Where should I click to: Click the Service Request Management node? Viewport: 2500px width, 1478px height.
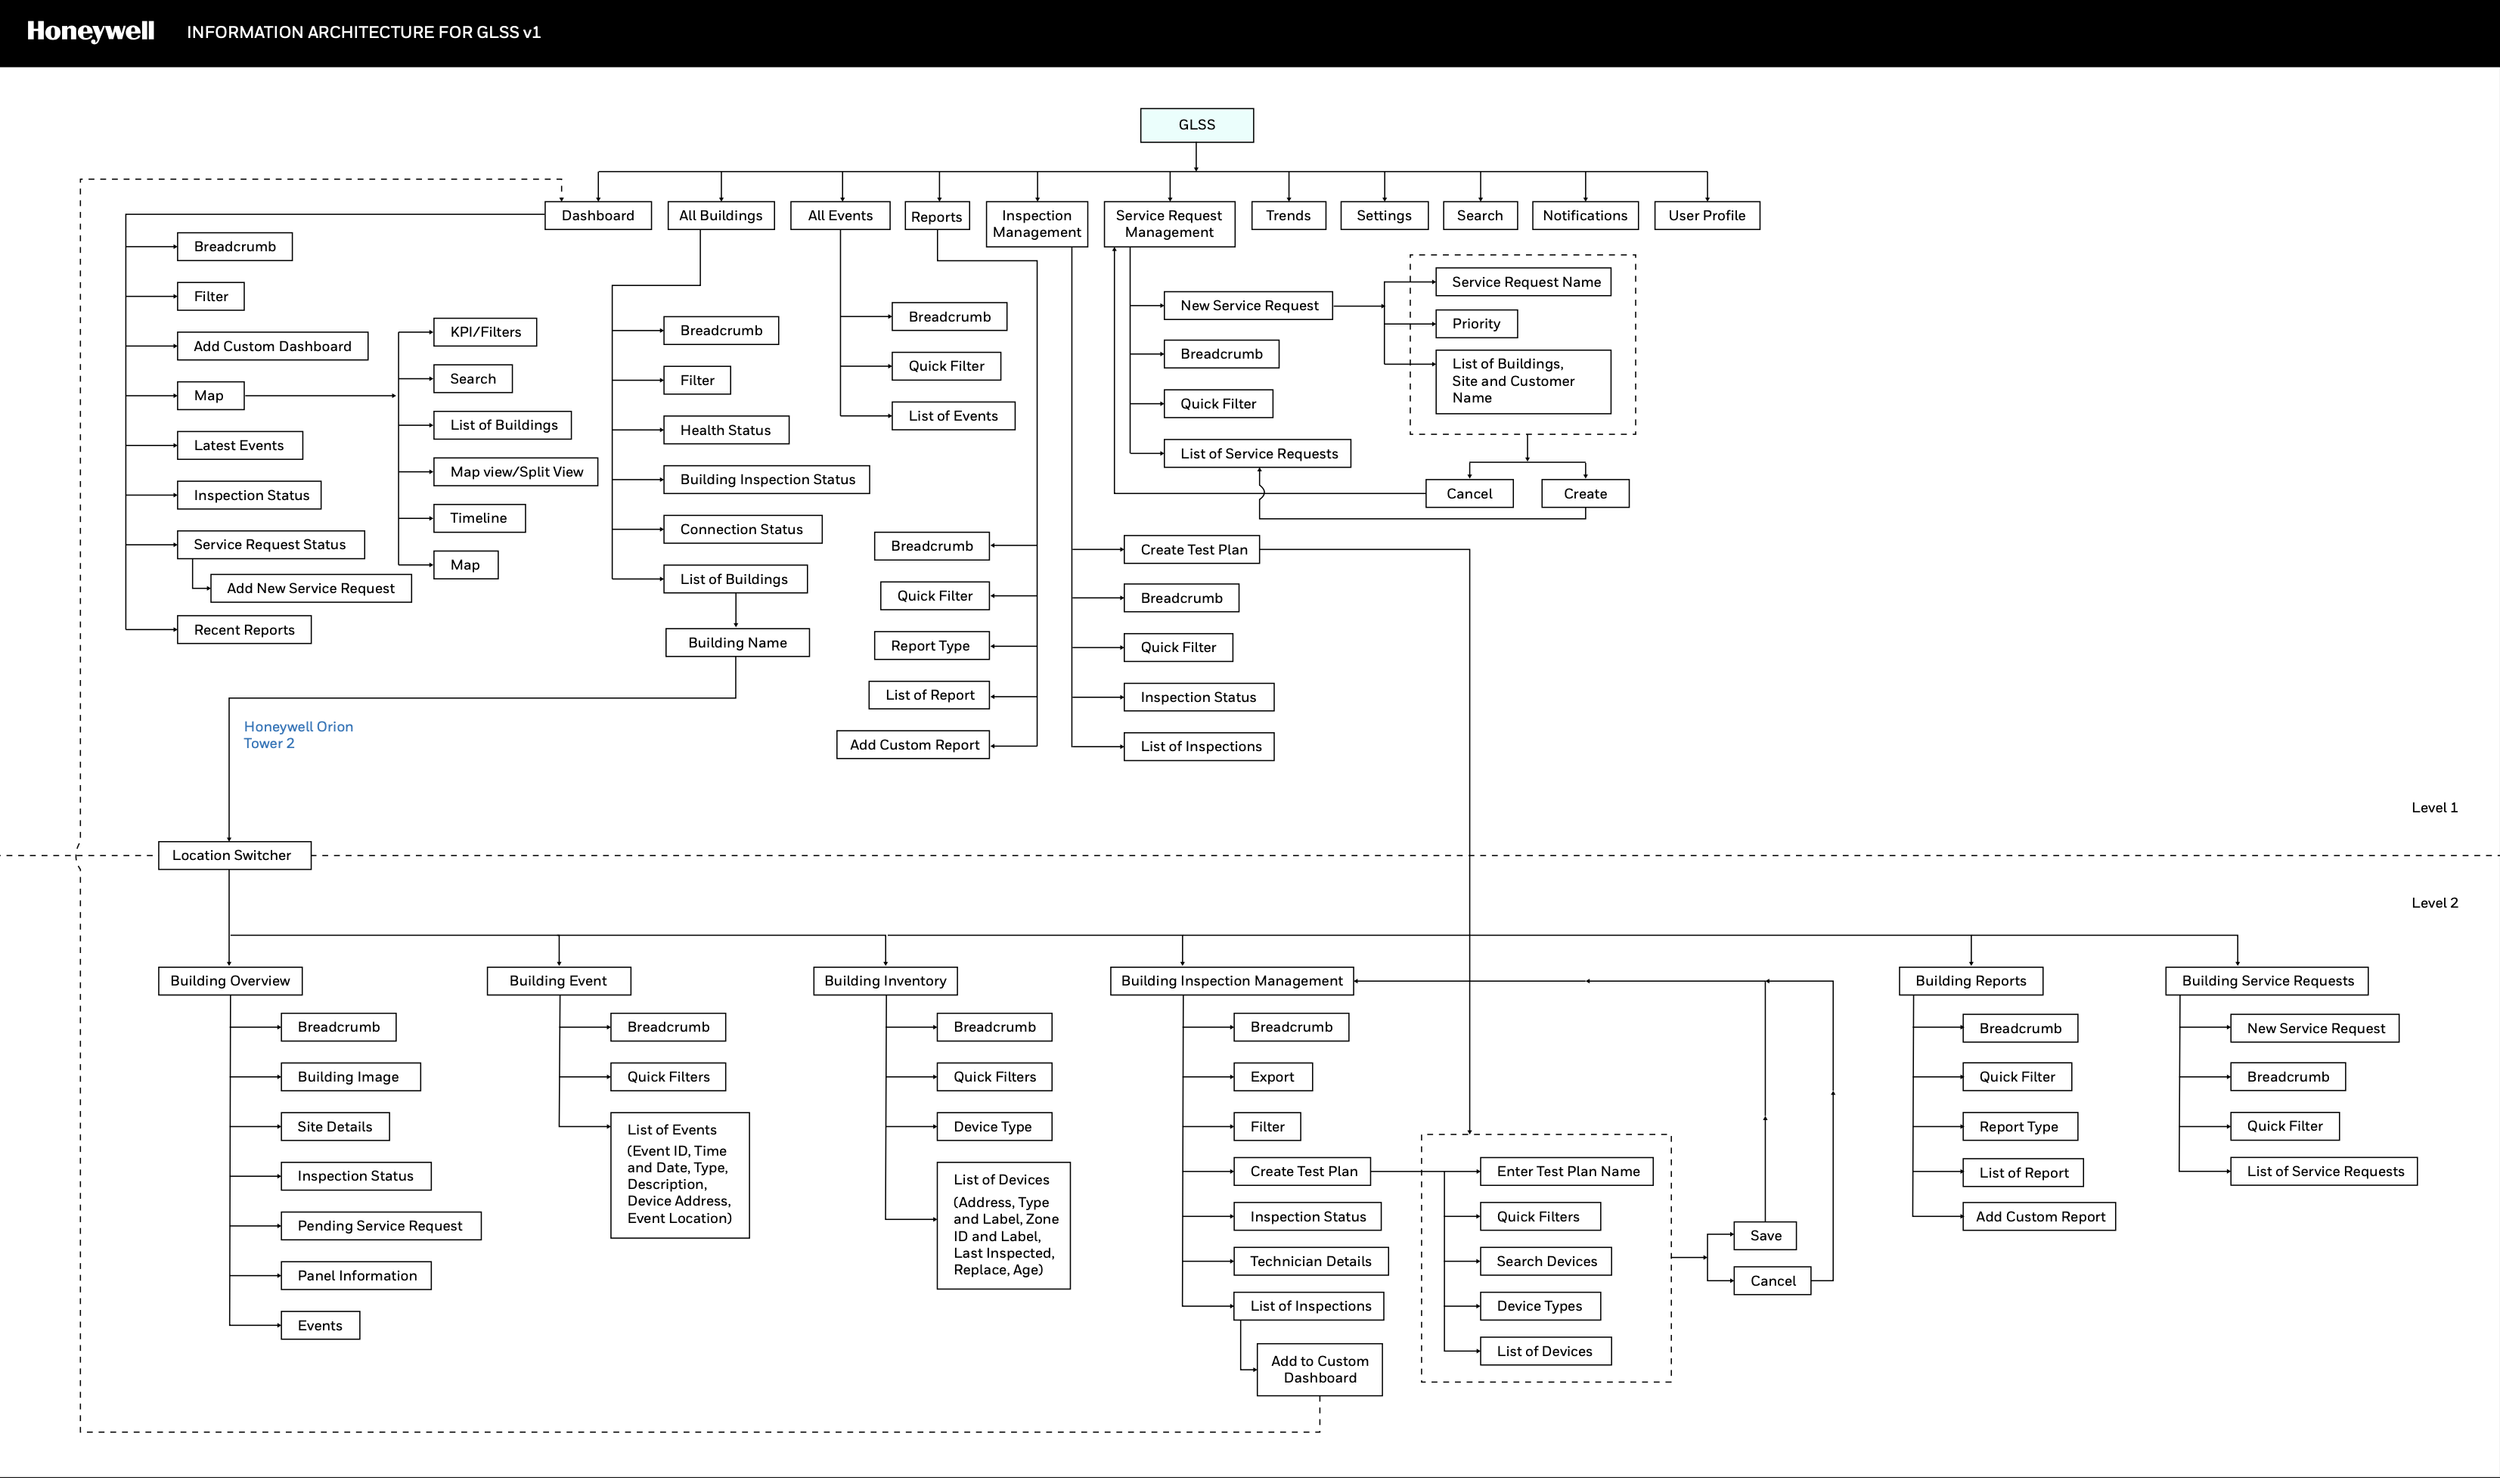coord(1168,223)
